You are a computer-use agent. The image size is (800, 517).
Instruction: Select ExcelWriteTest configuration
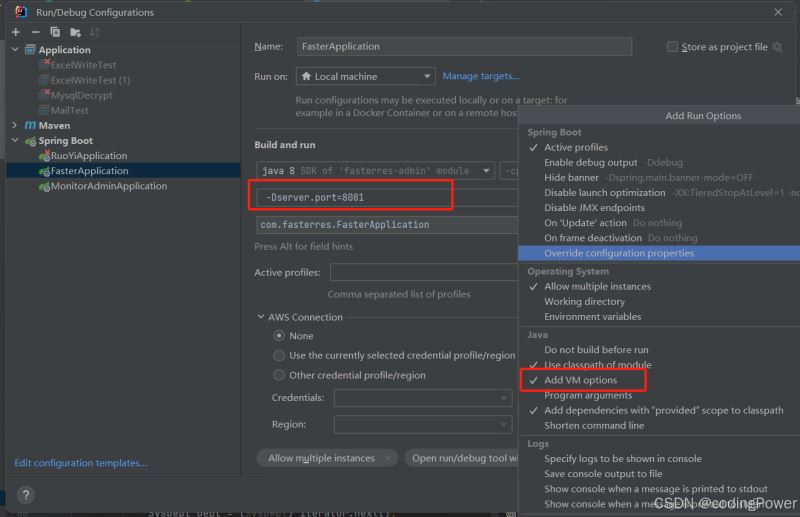coord(83,65)
